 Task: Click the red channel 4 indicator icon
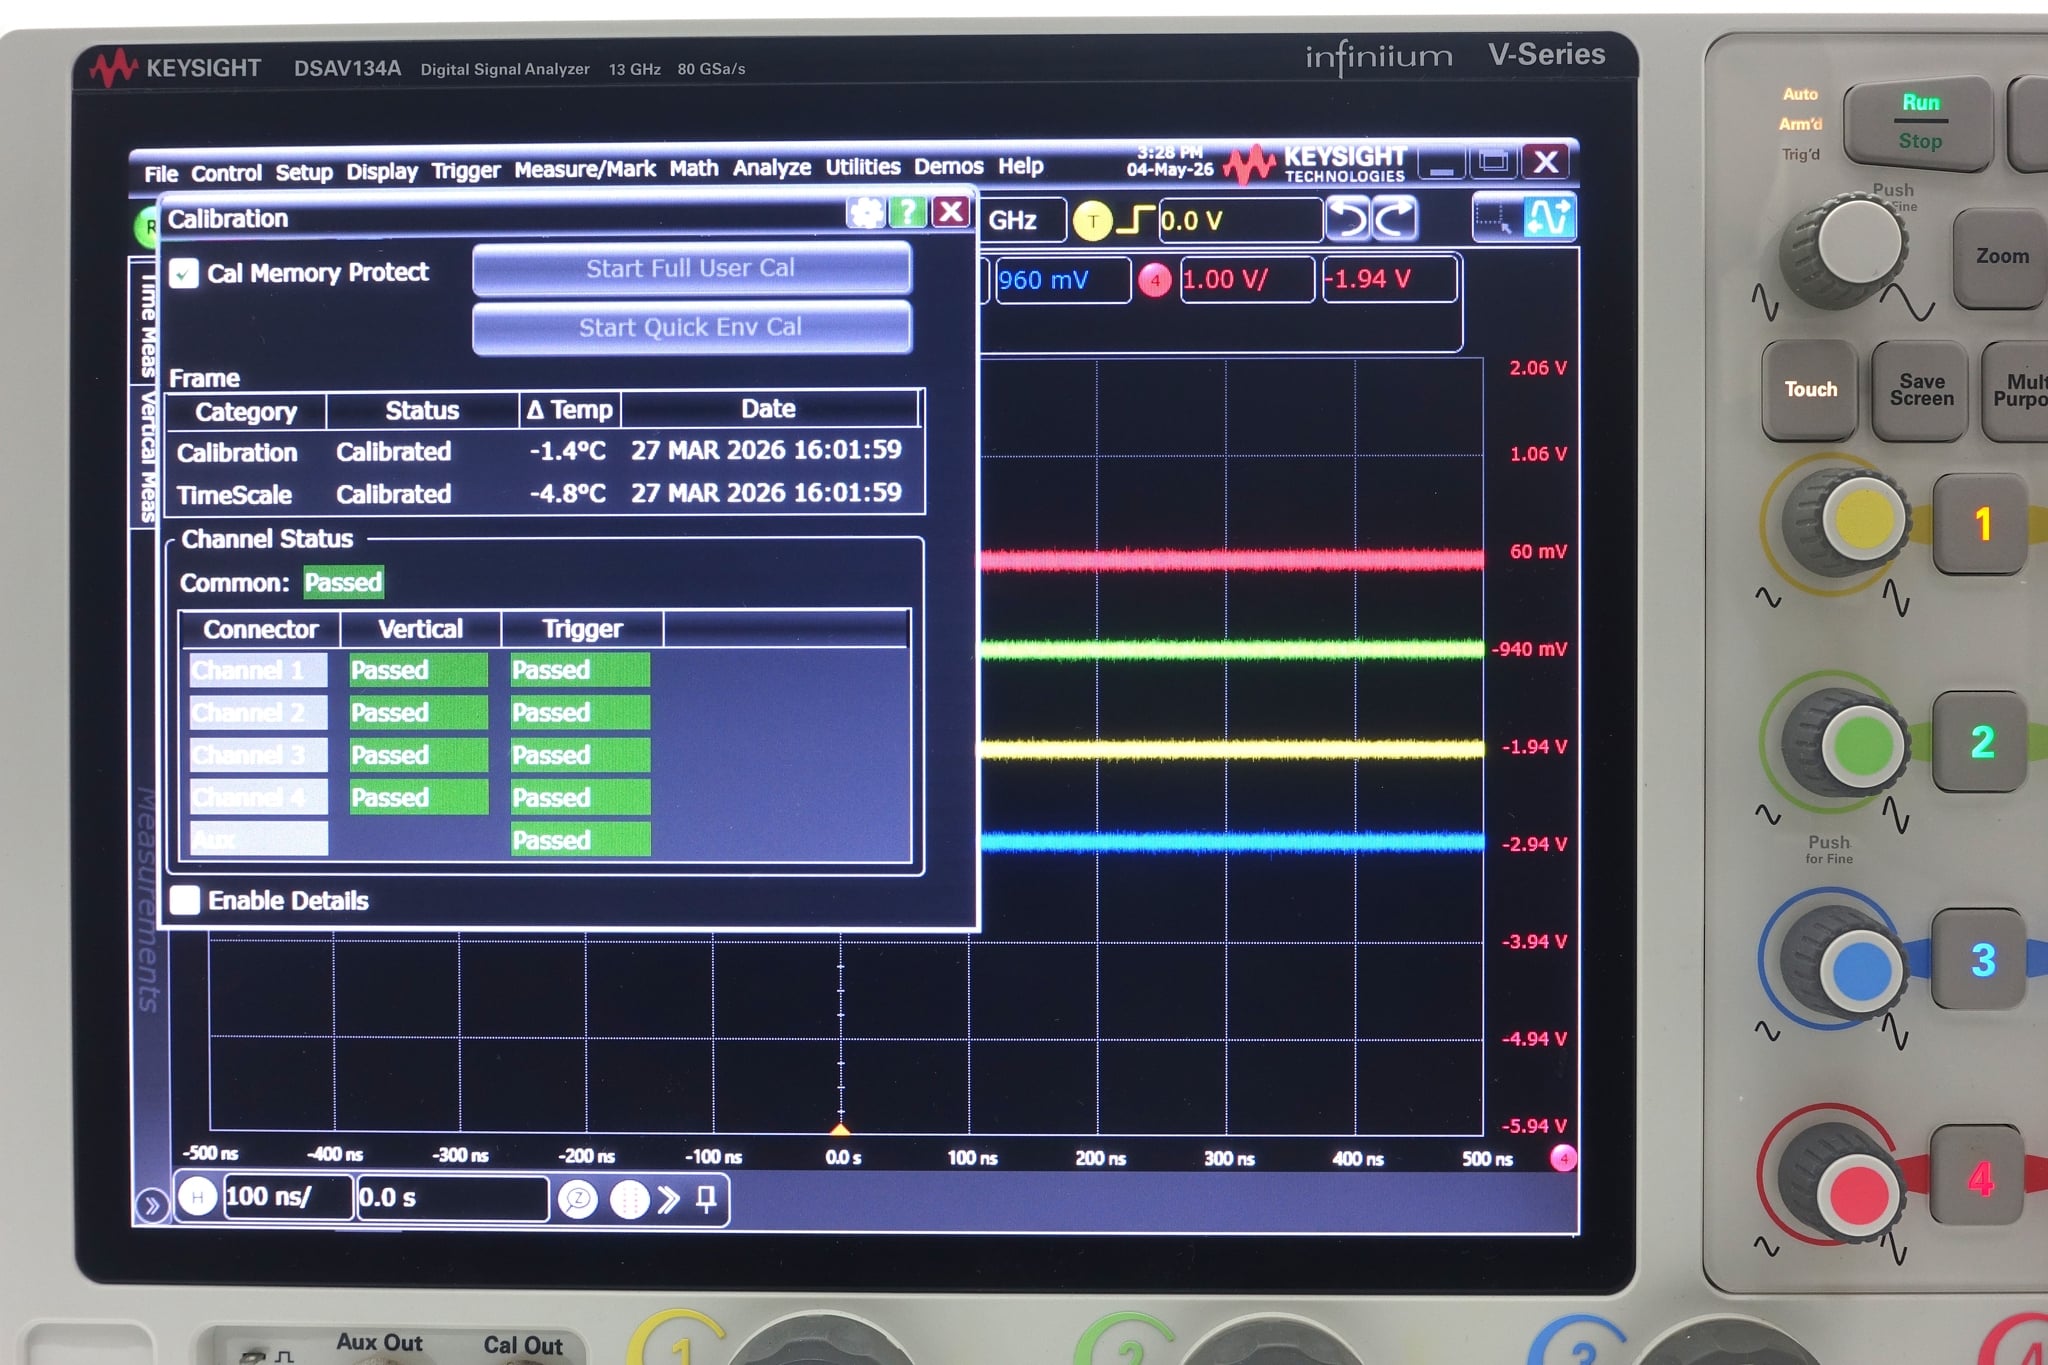pyautogui.click(x=1155, y=281)
